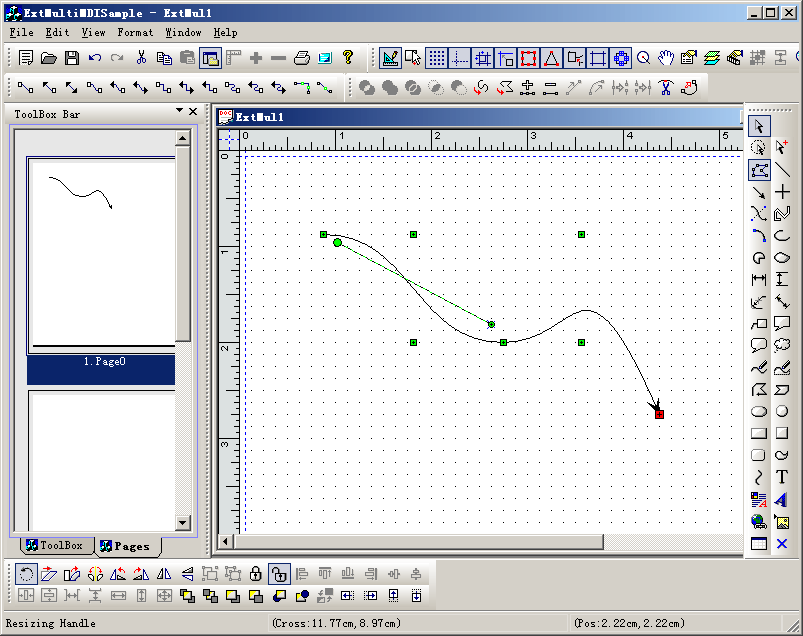
Task: Toggle the open padlock unlock button
Action: (x=279, y=574)
